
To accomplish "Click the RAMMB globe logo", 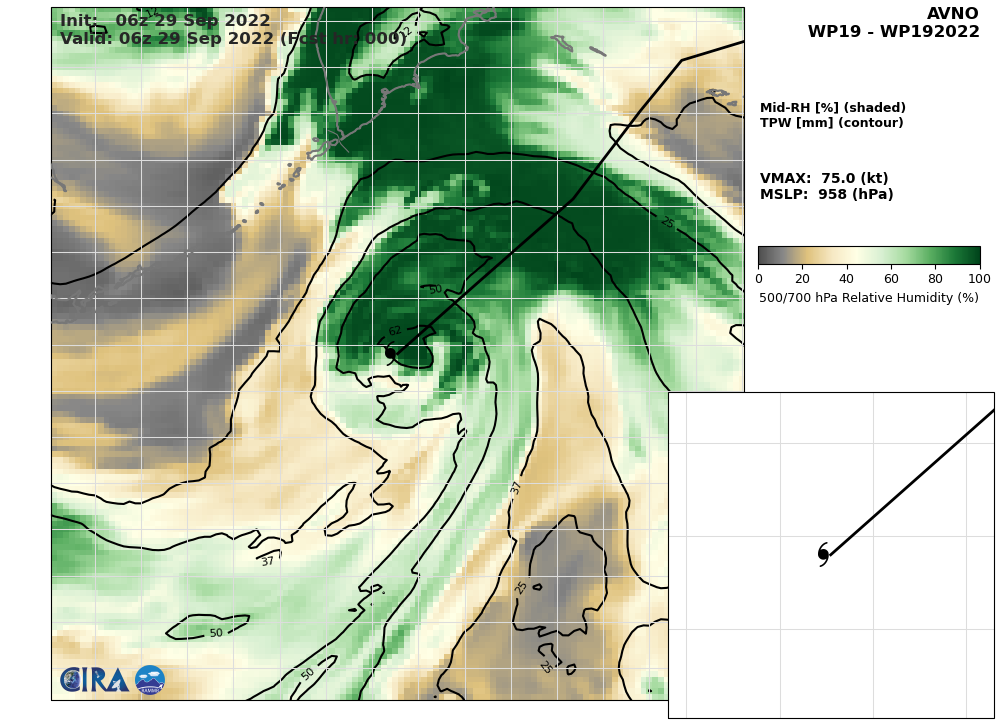I will click(x=150, y=680).
